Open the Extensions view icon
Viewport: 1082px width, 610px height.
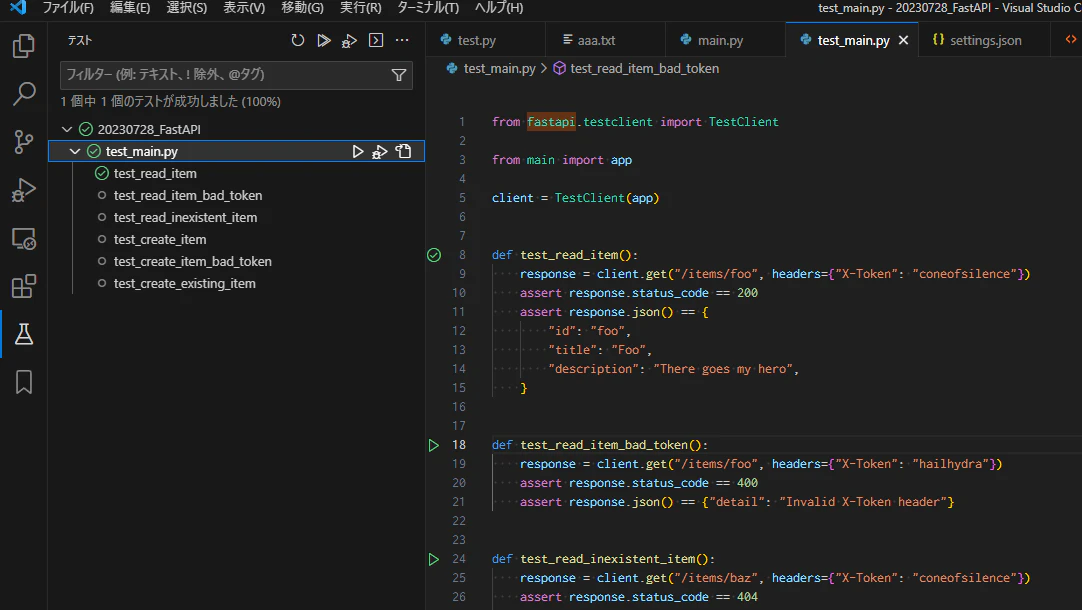[x=23, y=287]
